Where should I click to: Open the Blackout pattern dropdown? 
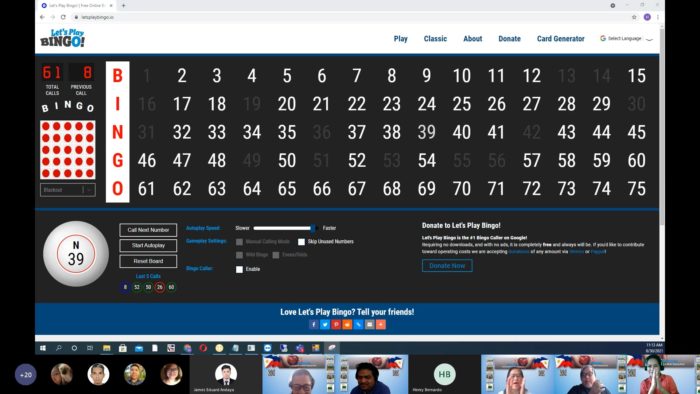coord(68,190)
